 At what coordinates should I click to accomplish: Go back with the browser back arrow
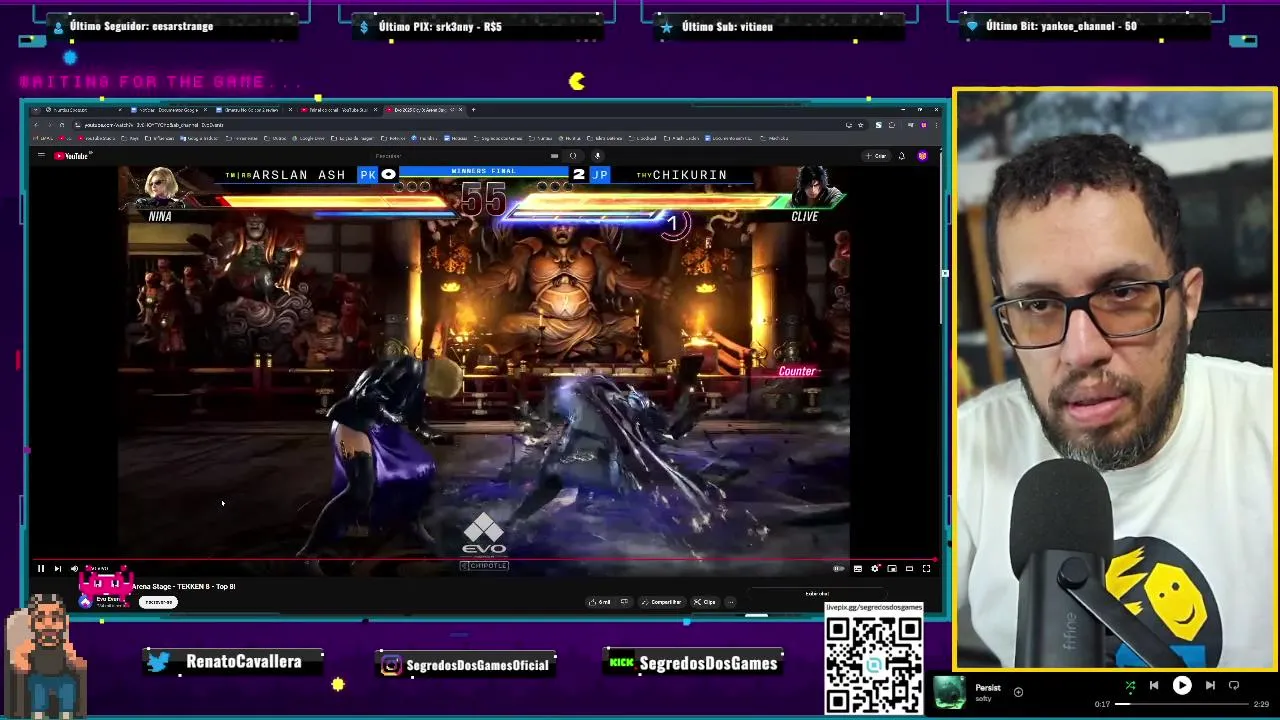36,125
